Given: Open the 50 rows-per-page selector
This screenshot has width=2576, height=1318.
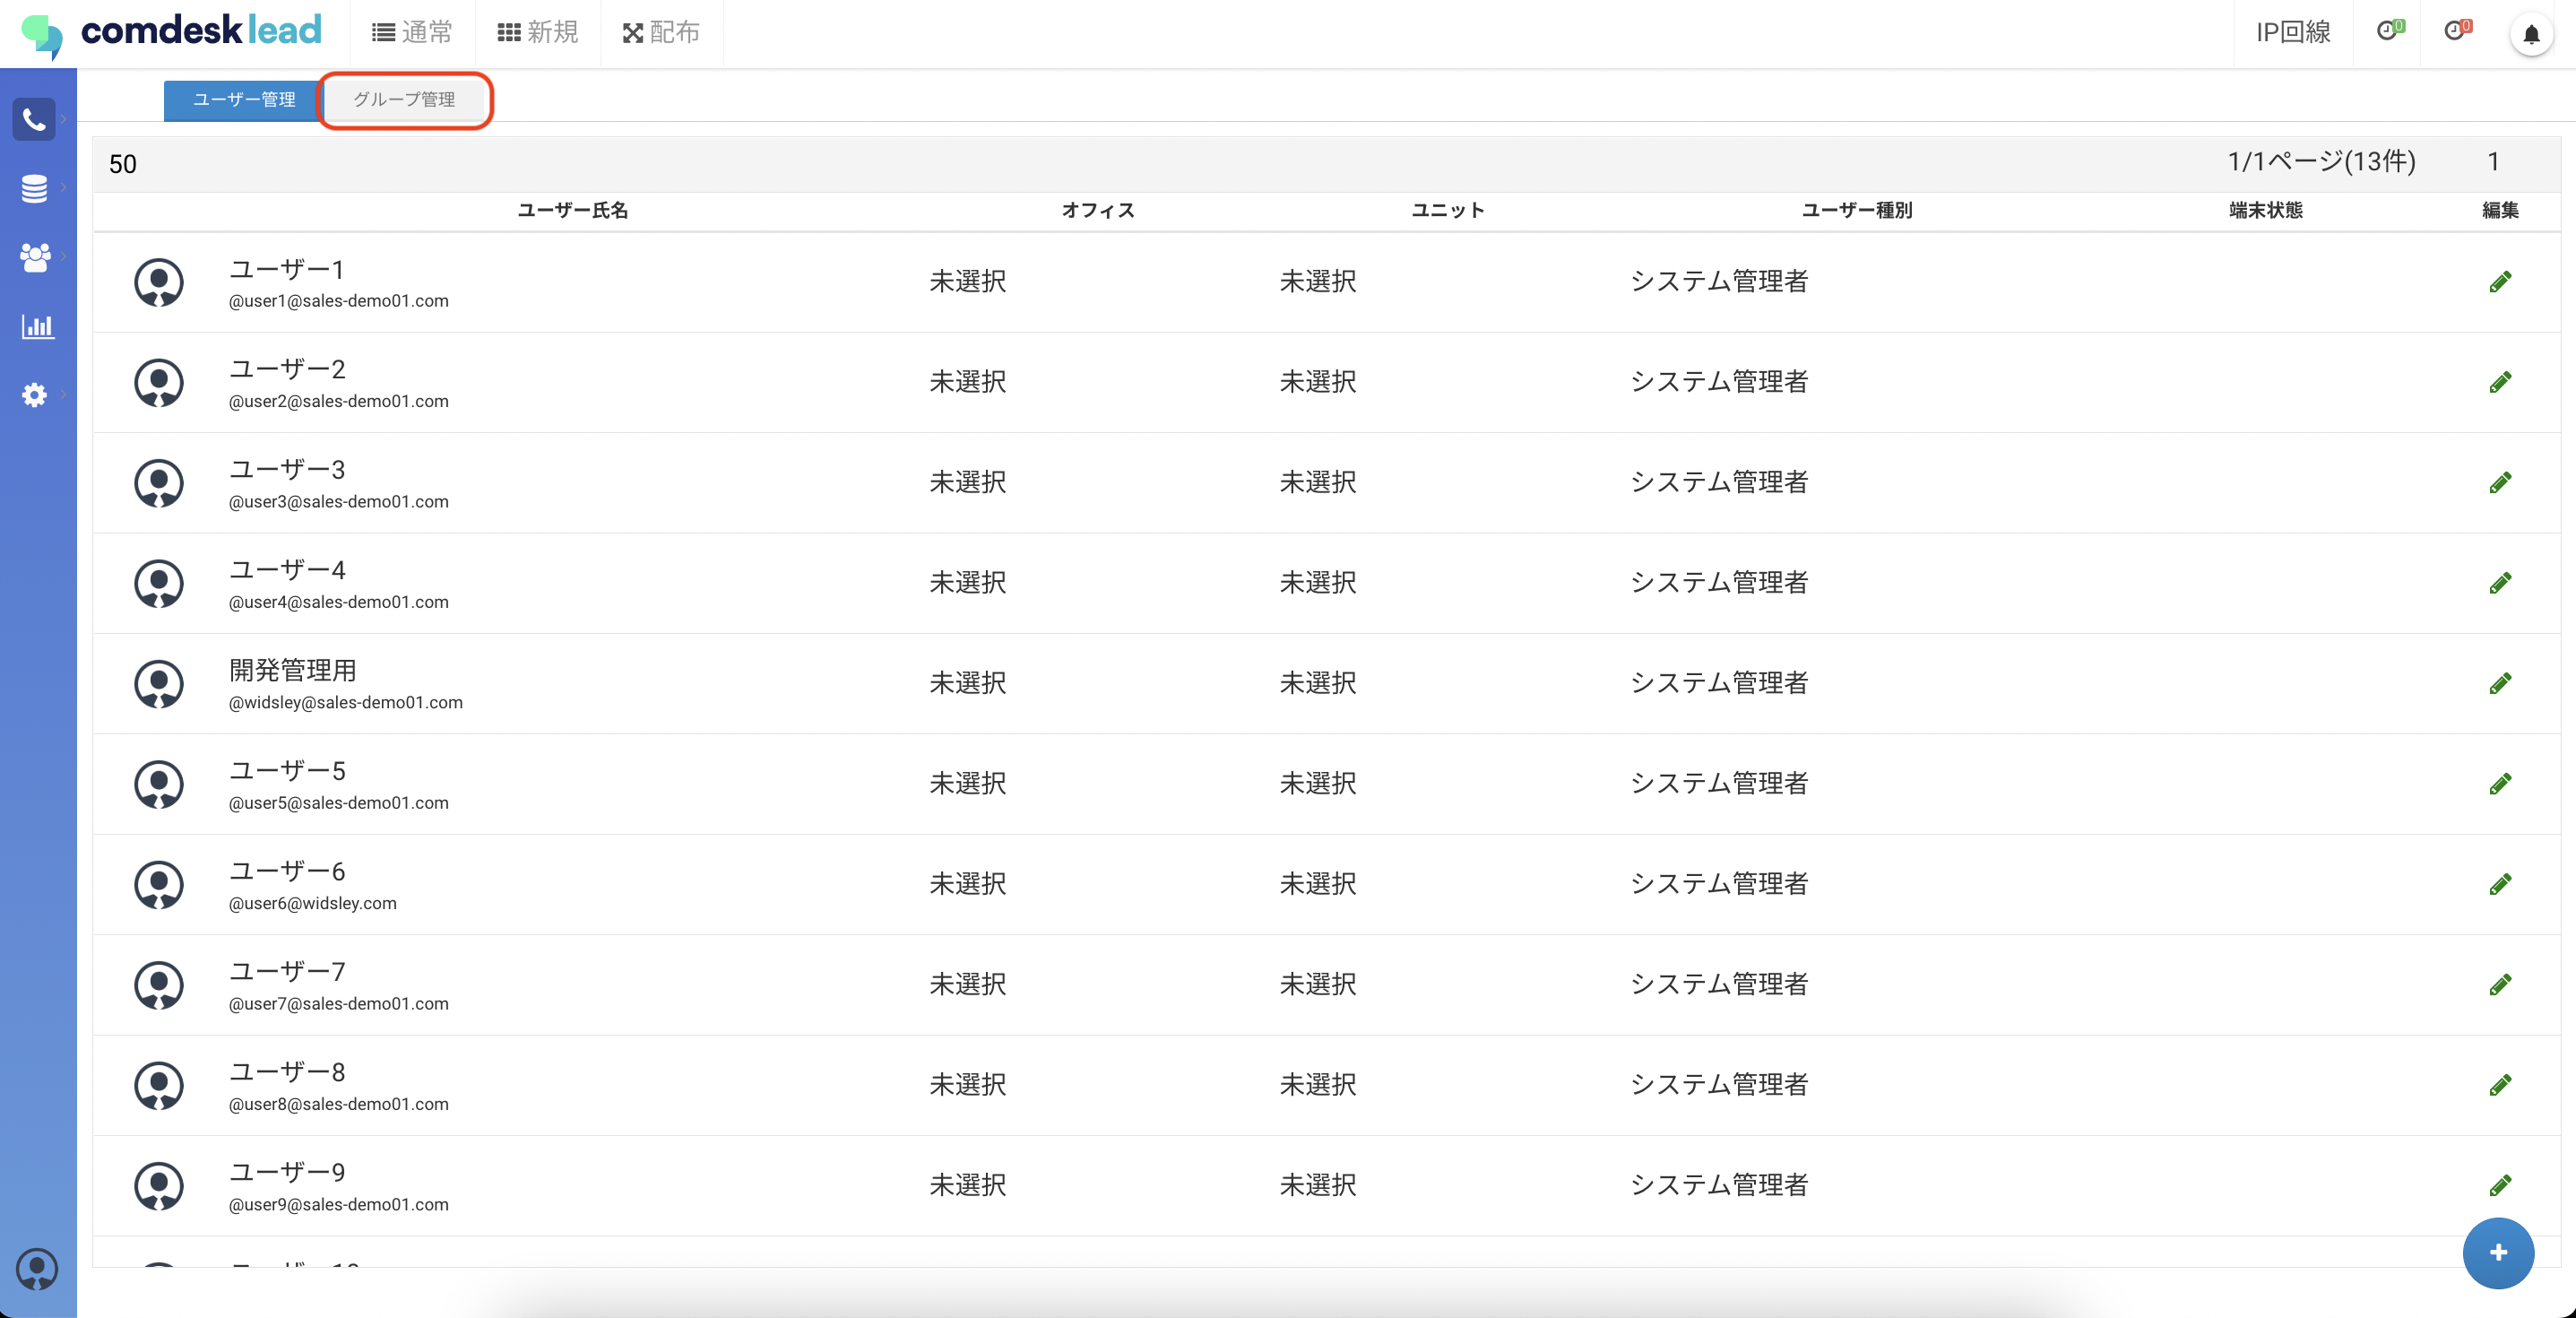Looking at the screenshot, I should pos(123,164).
